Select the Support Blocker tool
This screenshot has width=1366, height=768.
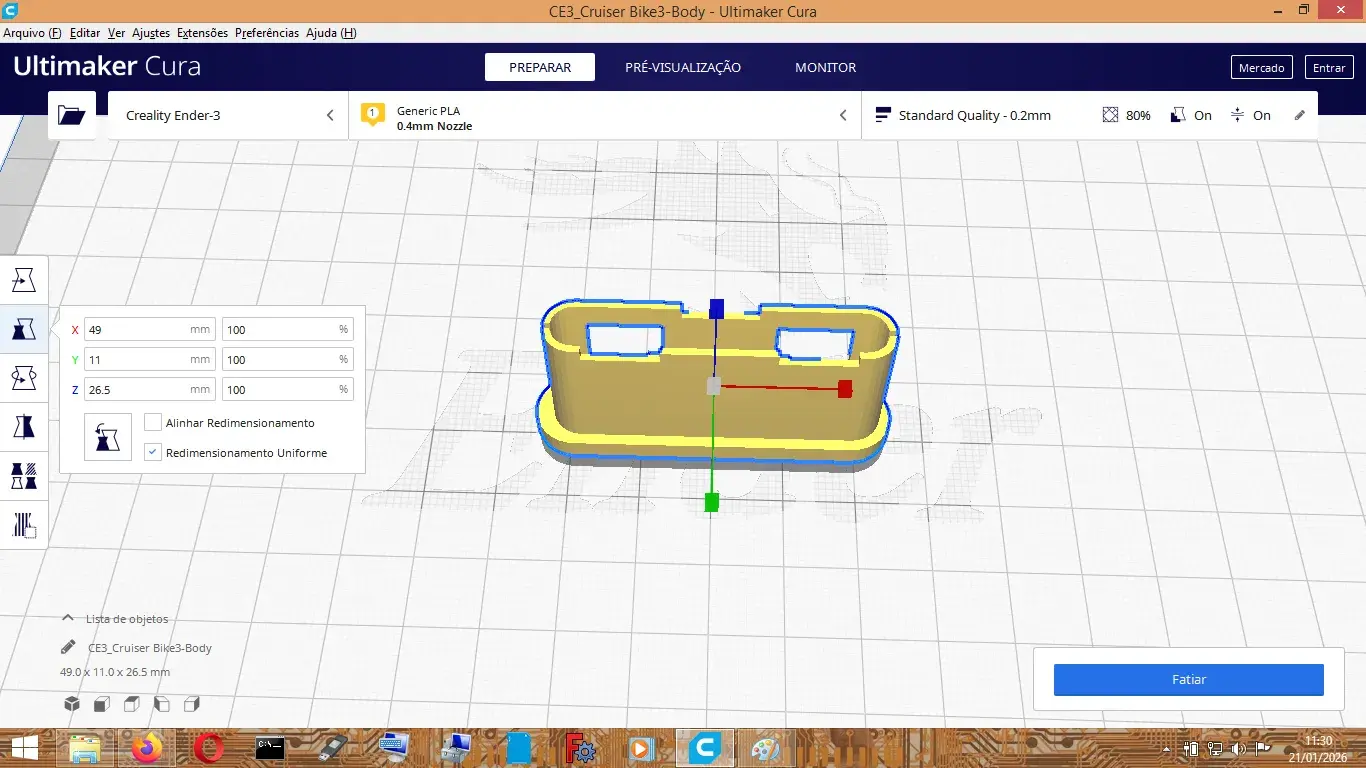point(24,524)
